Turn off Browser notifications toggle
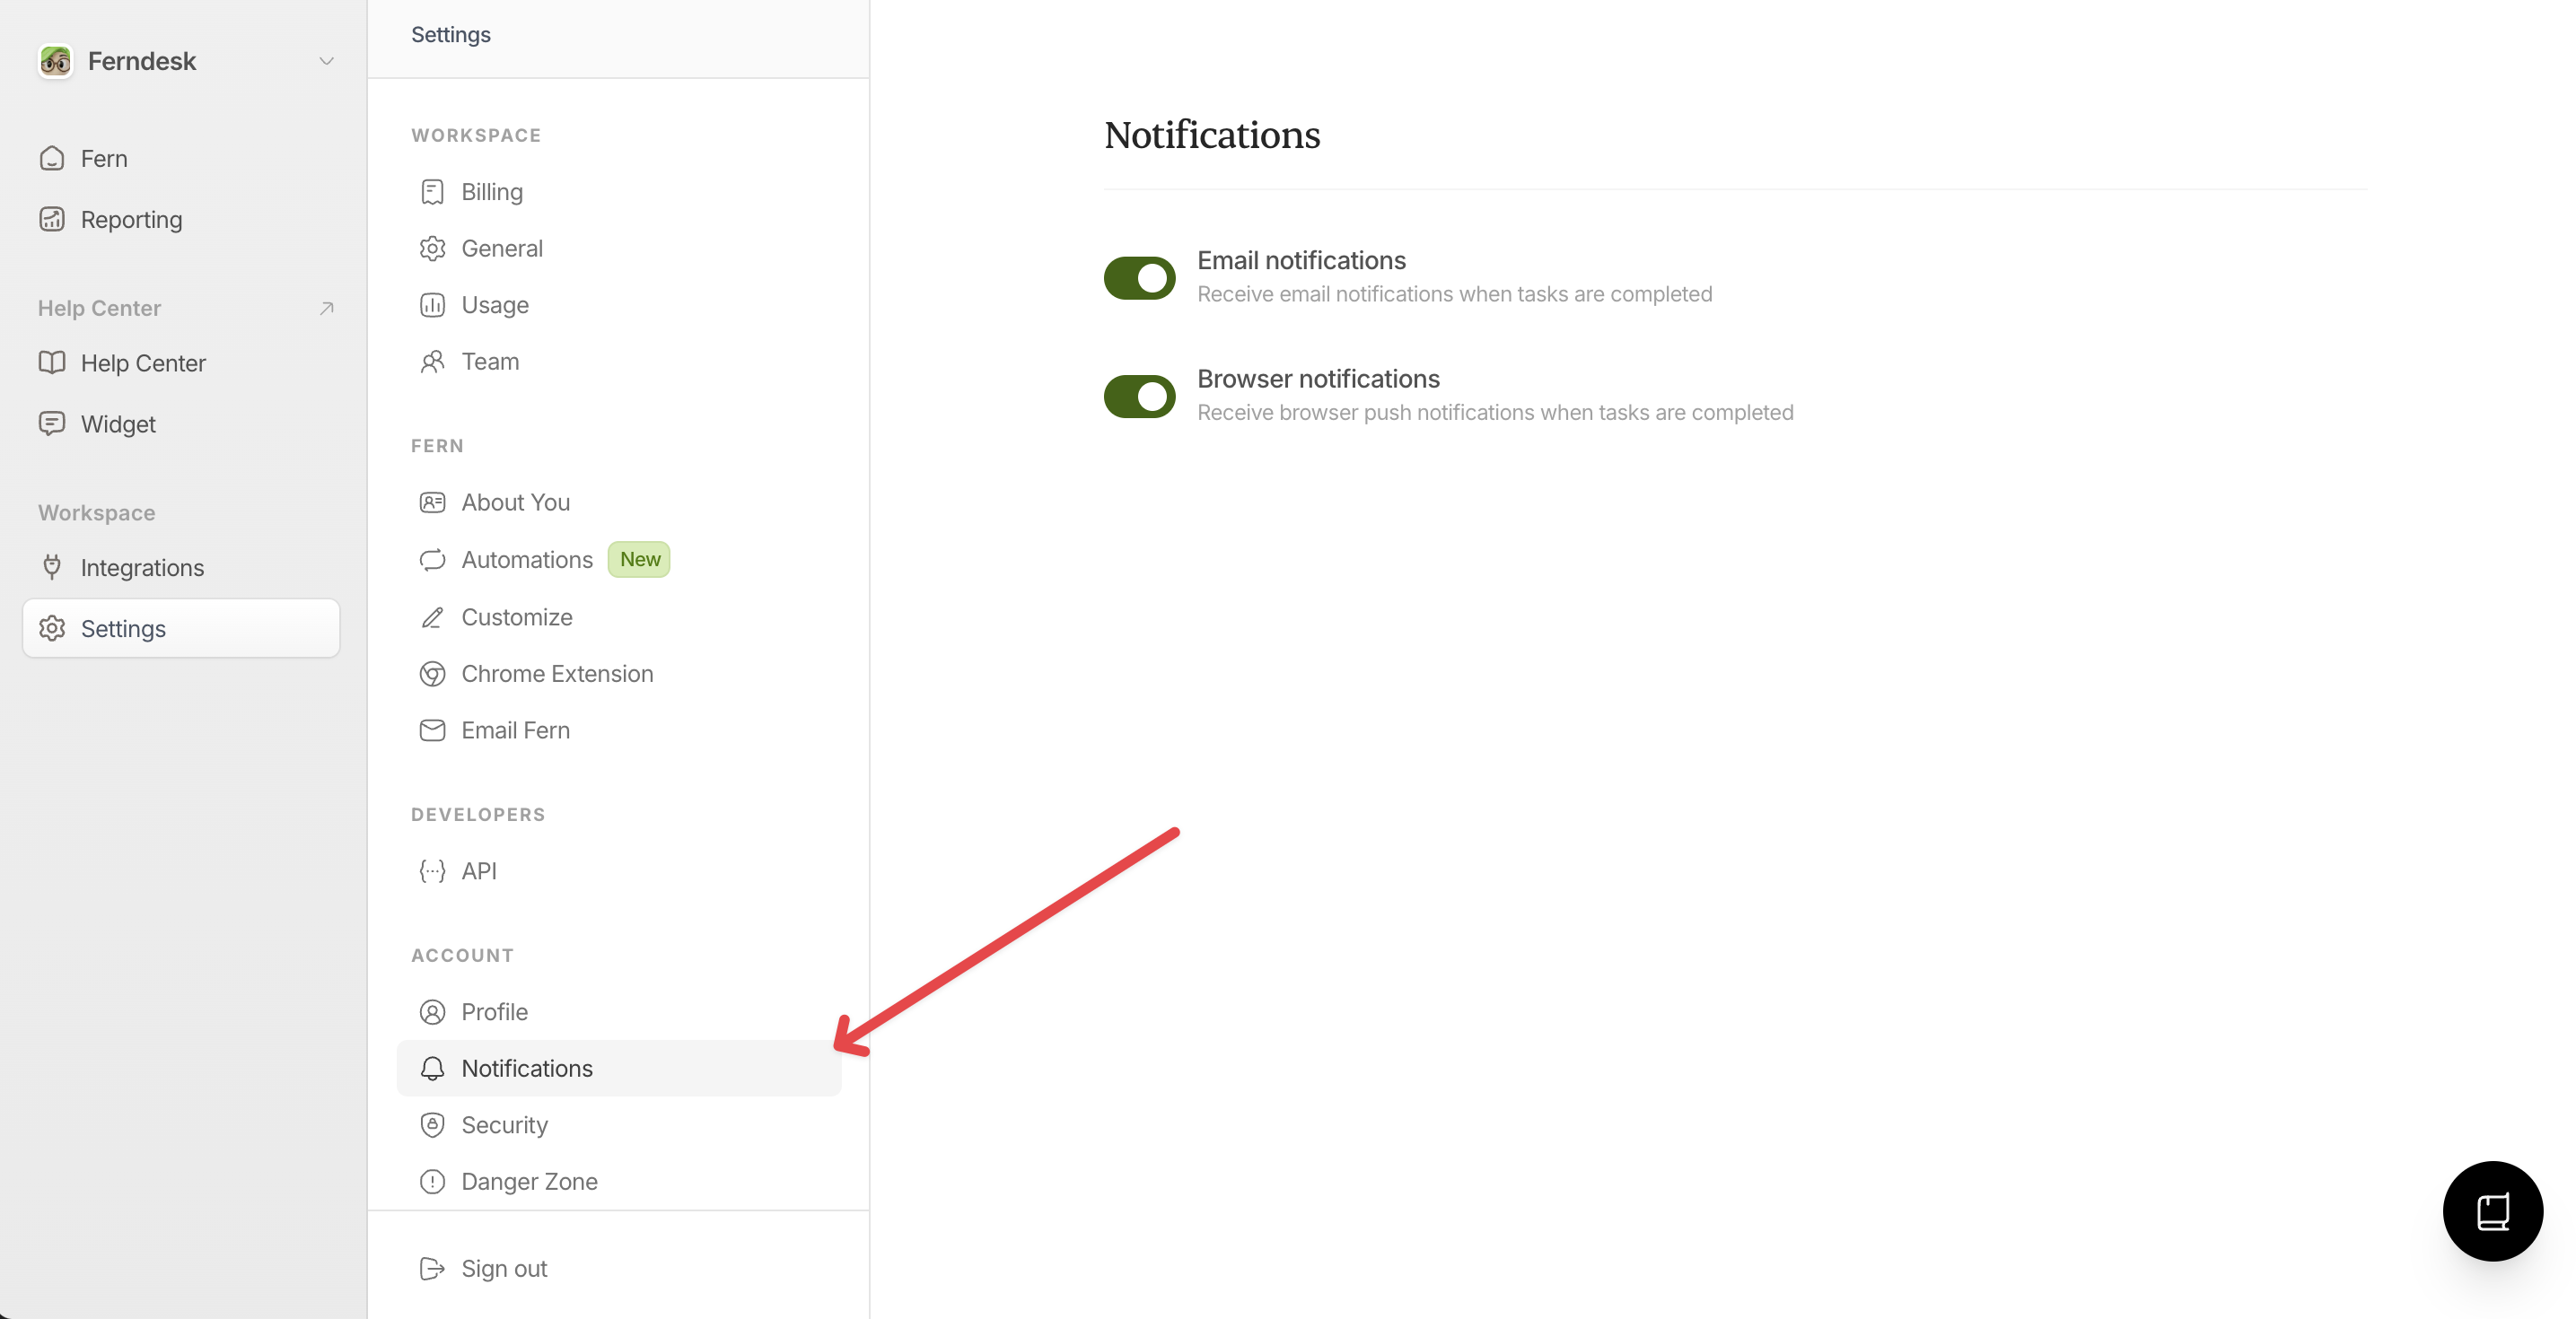The width and height of the screenshot is (2576, 1319). (x=1139, y=397)
